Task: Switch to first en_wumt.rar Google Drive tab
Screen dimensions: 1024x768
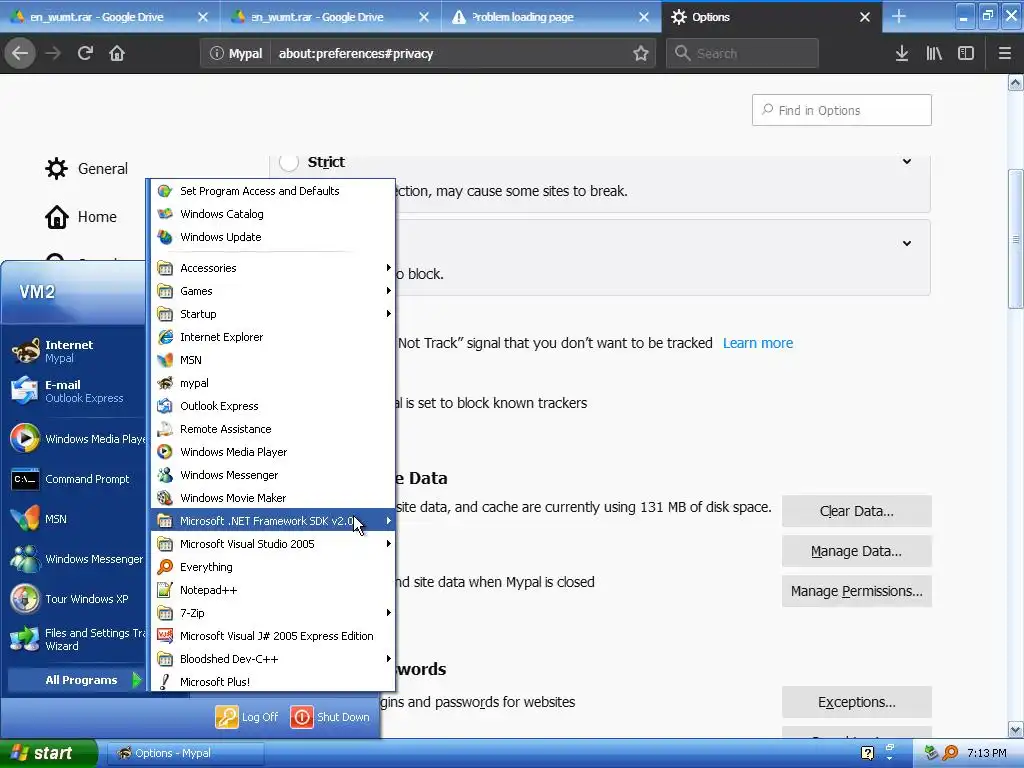Action: 110,17
